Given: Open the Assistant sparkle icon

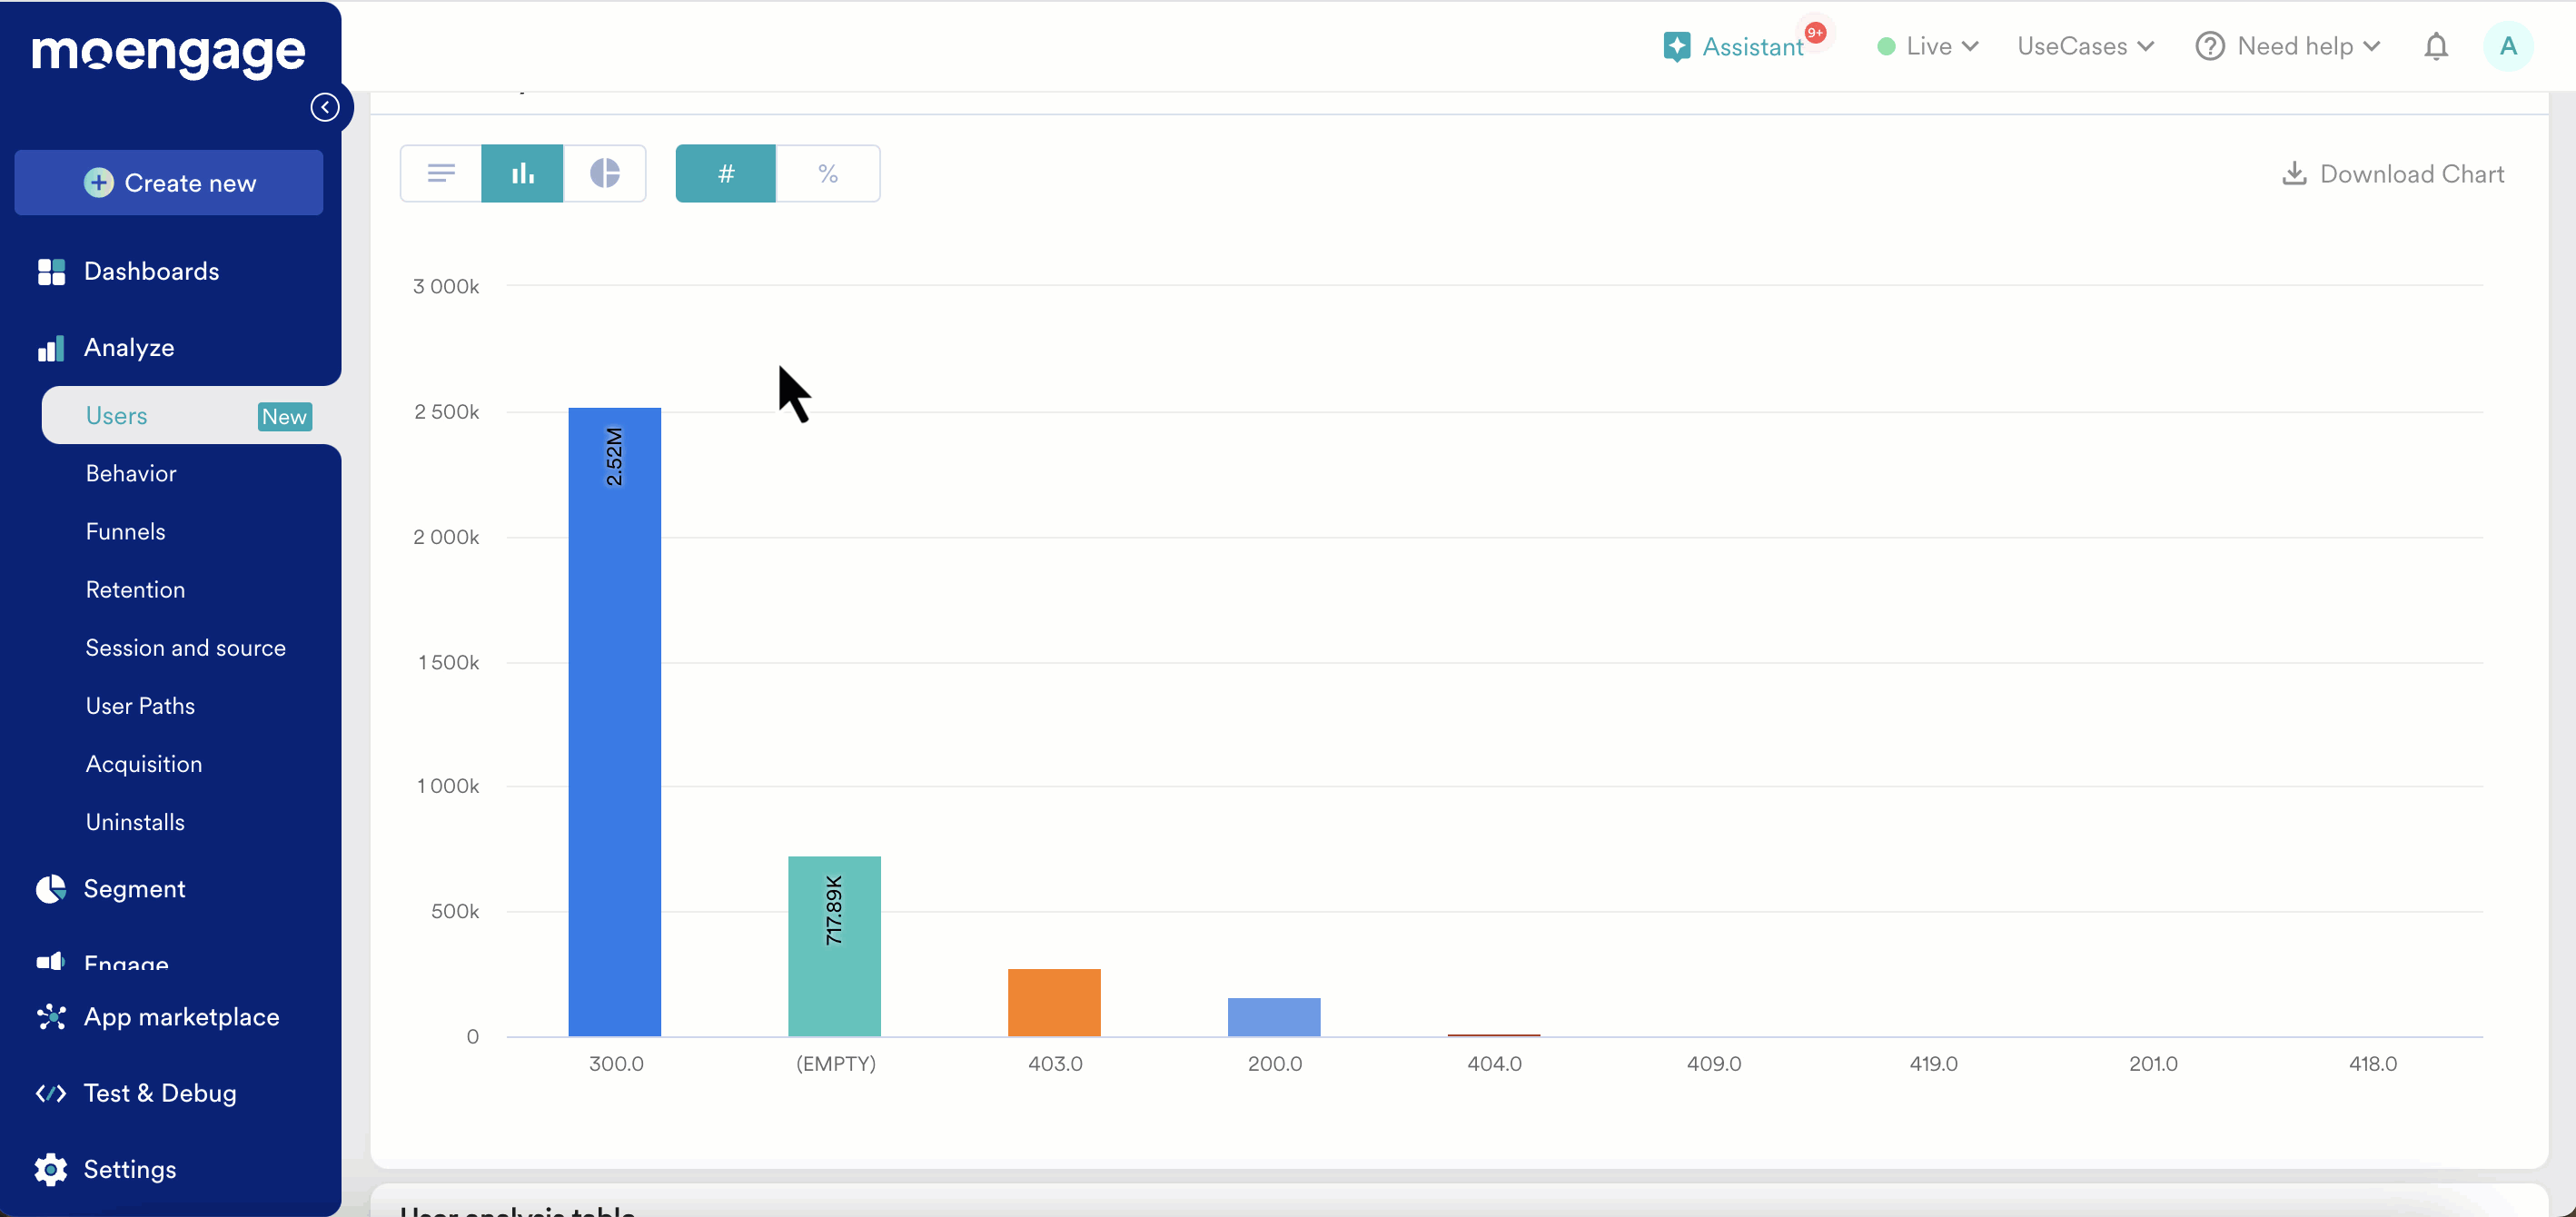Looking at the screenshot, I should tap(1677, 47).
